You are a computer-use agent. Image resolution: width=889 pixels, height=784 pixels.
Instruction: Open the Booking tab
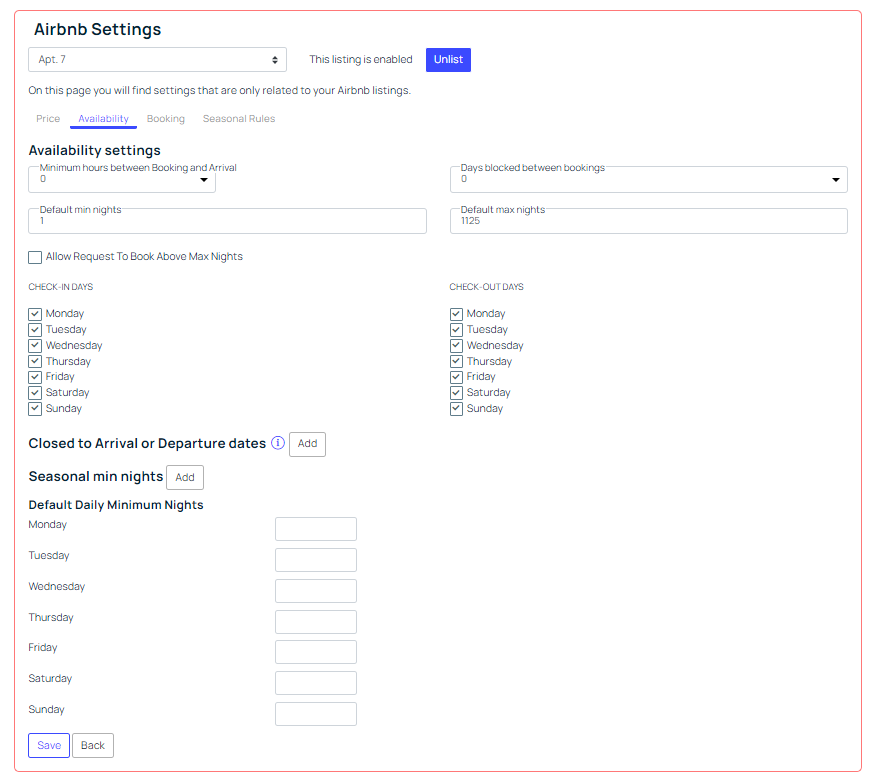(x=166, y=118)
